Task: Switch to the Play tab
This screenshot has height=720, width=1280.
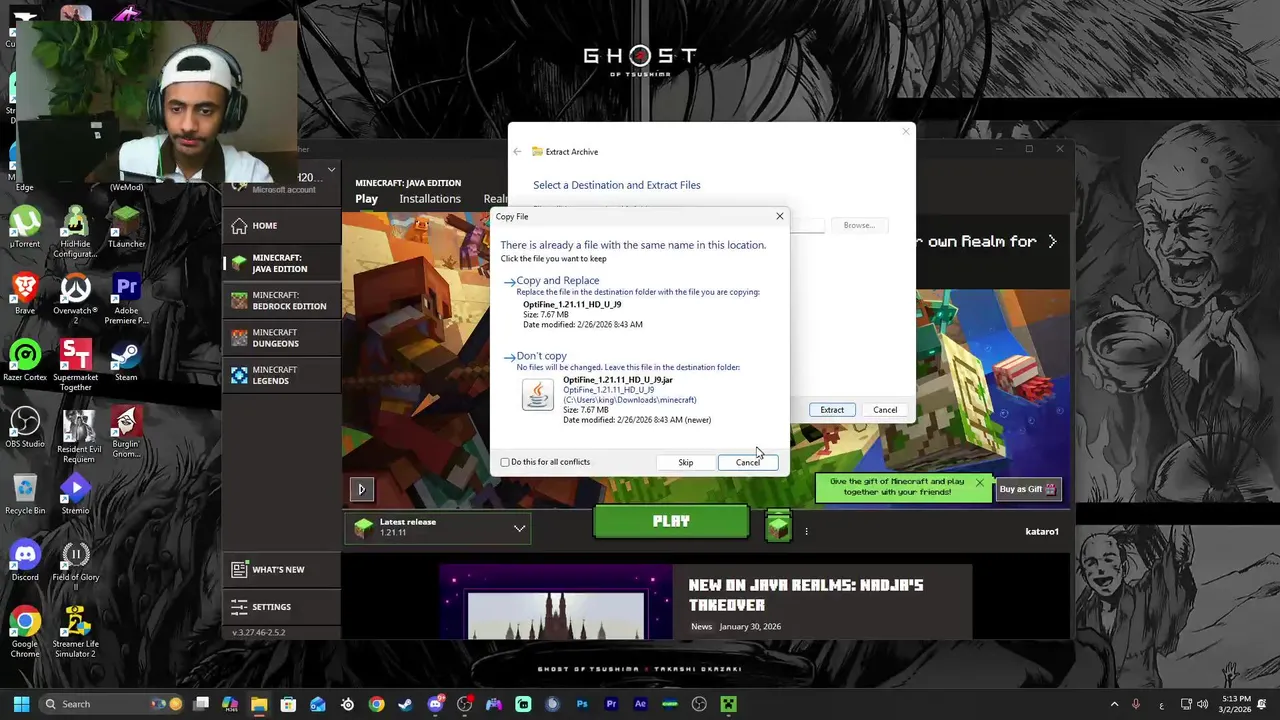Action: [367, 198]
